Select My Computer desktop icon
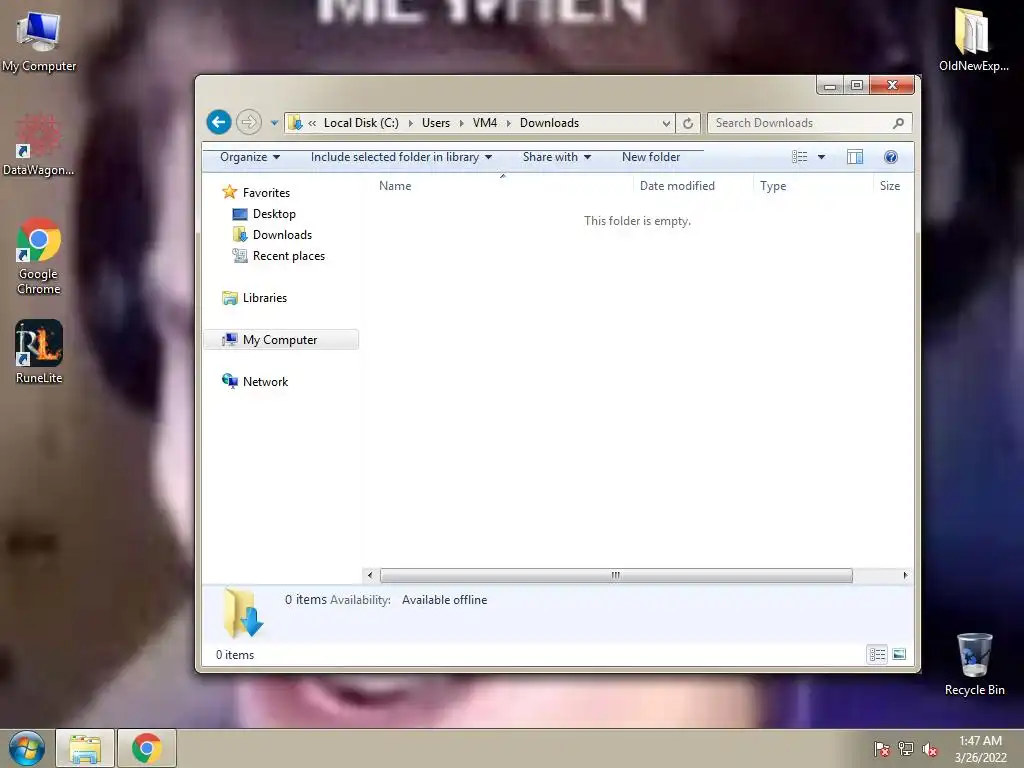The height and width of the screenshot is (768, 1024). point(39,41)
